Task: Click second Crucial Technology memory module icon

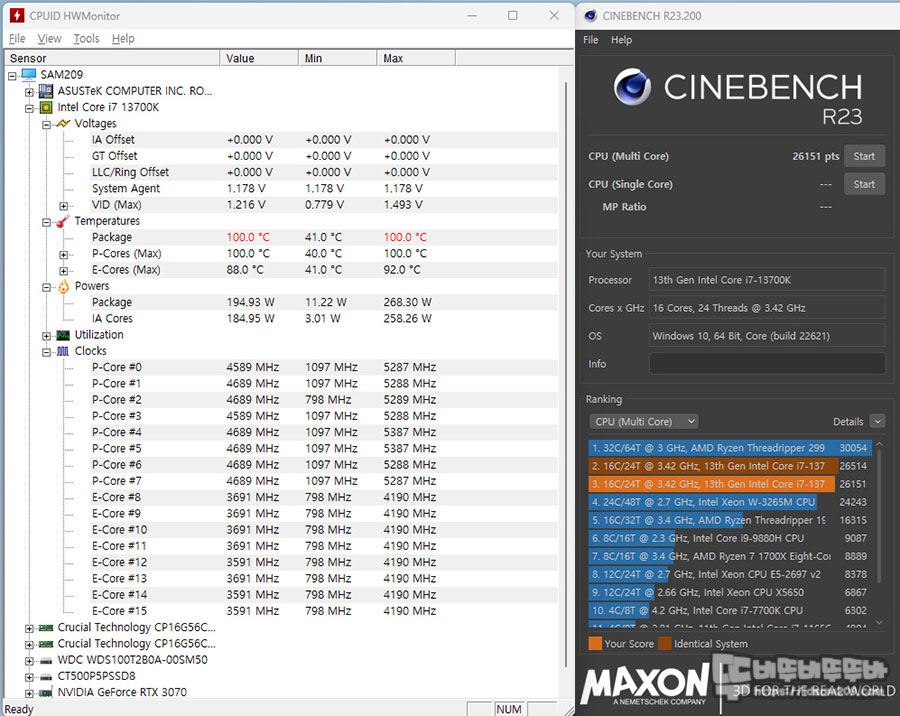Action: pyautogui.click(x=46, y=644)
